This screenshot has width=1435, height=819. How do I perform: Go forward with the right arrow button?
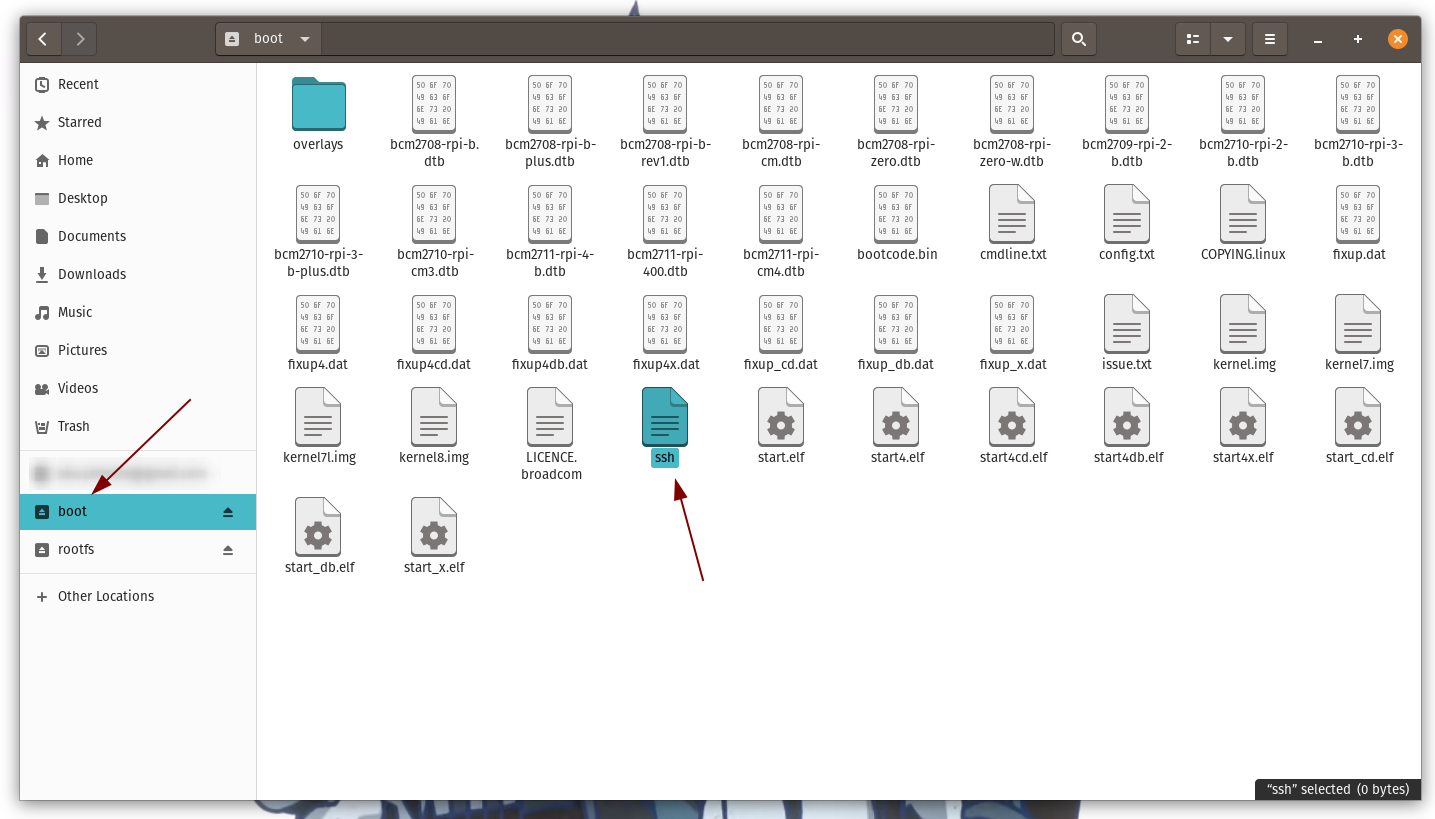(79, 39)
